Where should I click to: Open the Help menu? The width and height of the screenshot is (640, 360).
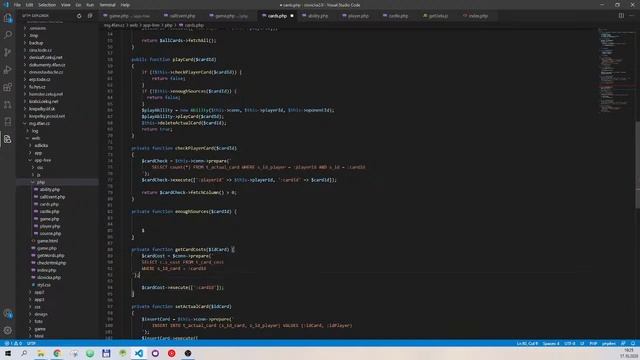coord(125,5)
